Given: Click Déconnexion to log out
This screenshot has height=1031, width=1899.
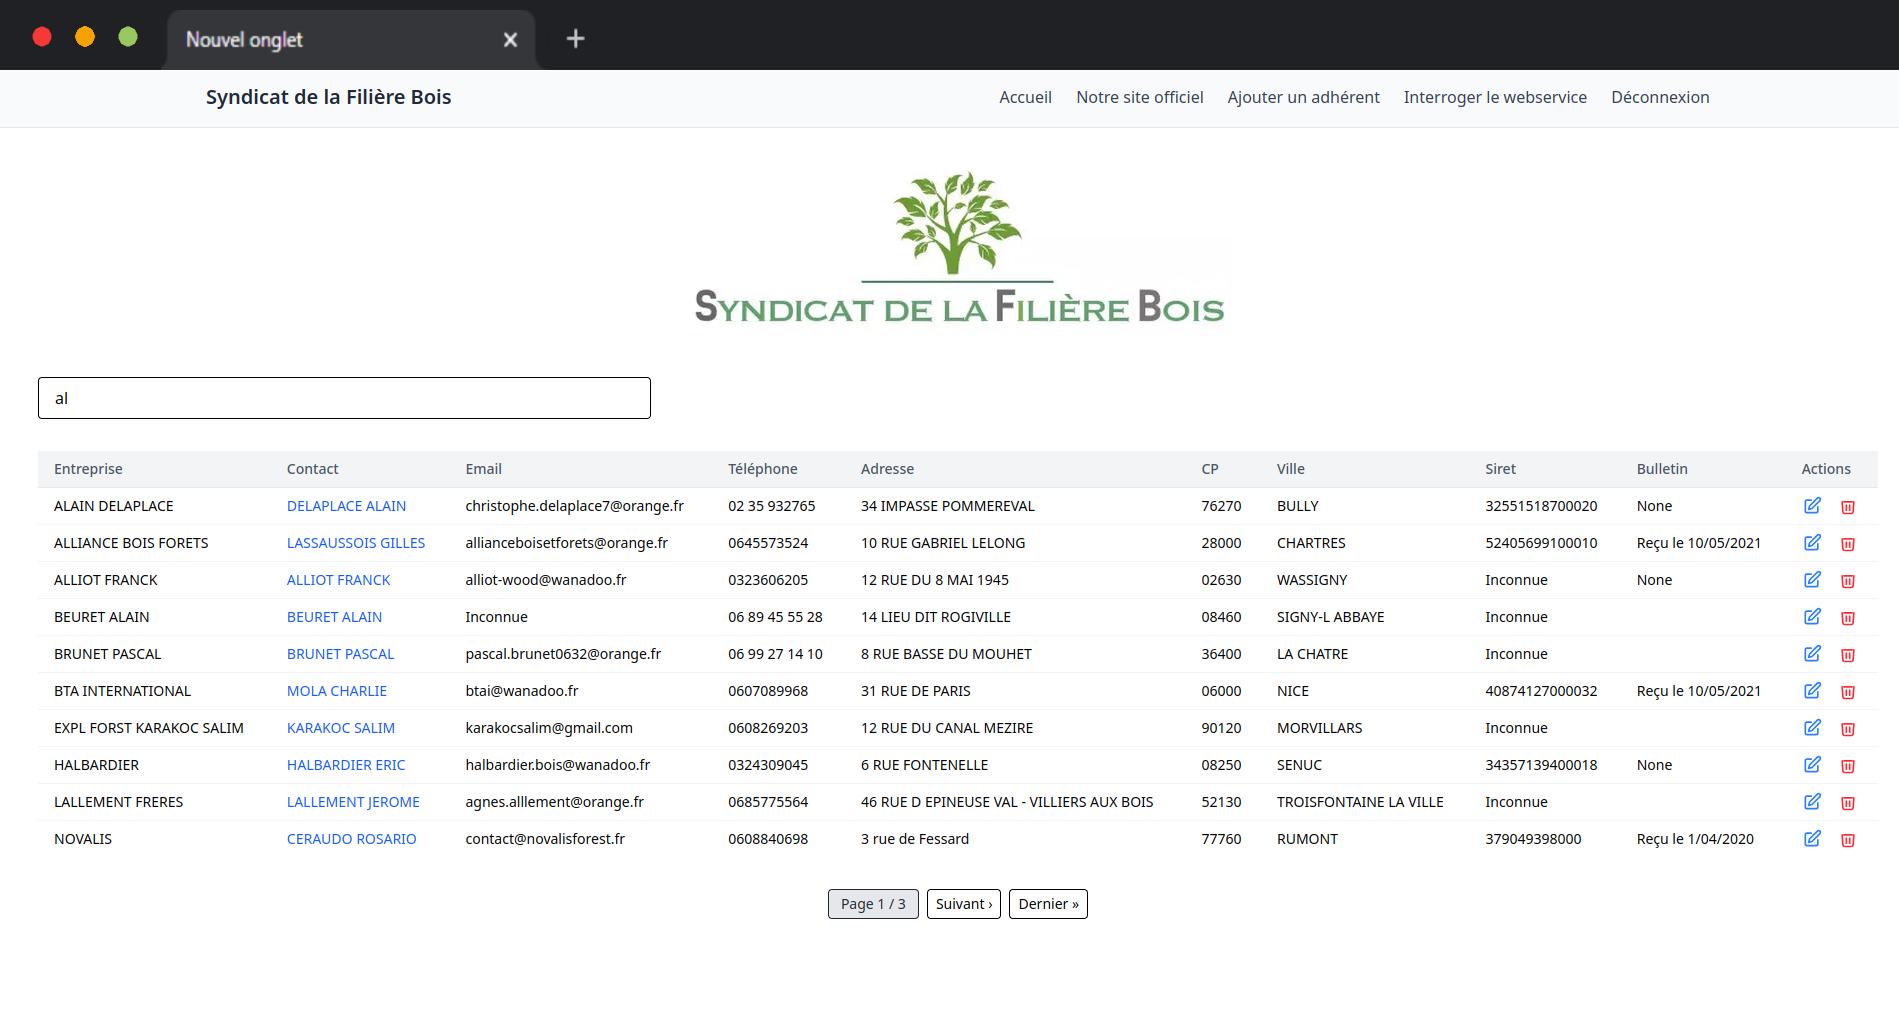Looking at the screenshot, I should pyautogui.click(x=1660, y=97).
